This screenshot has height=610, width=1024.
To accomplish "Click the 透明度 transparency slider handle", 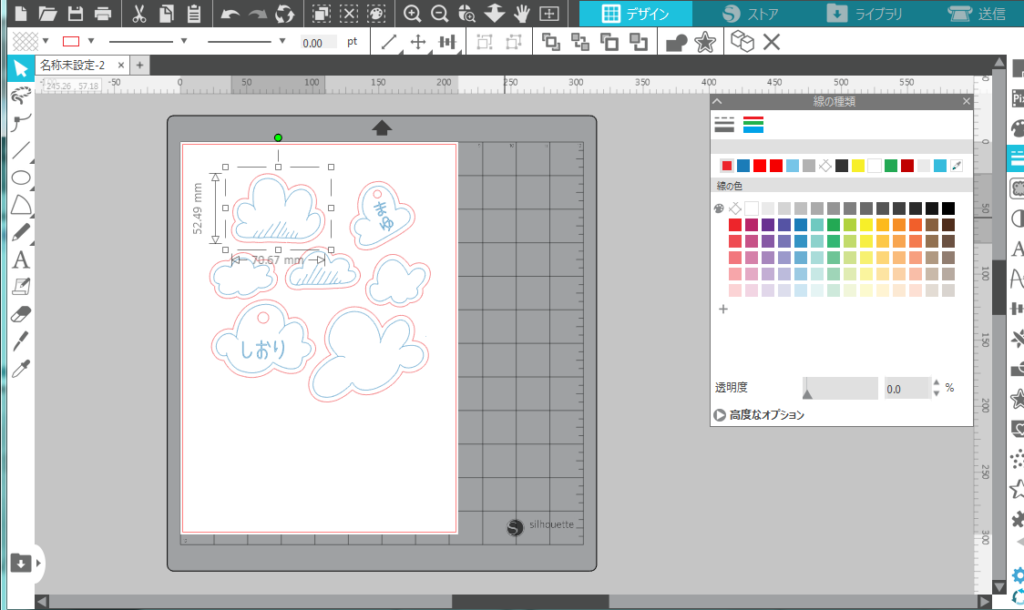I will point(807,392).
